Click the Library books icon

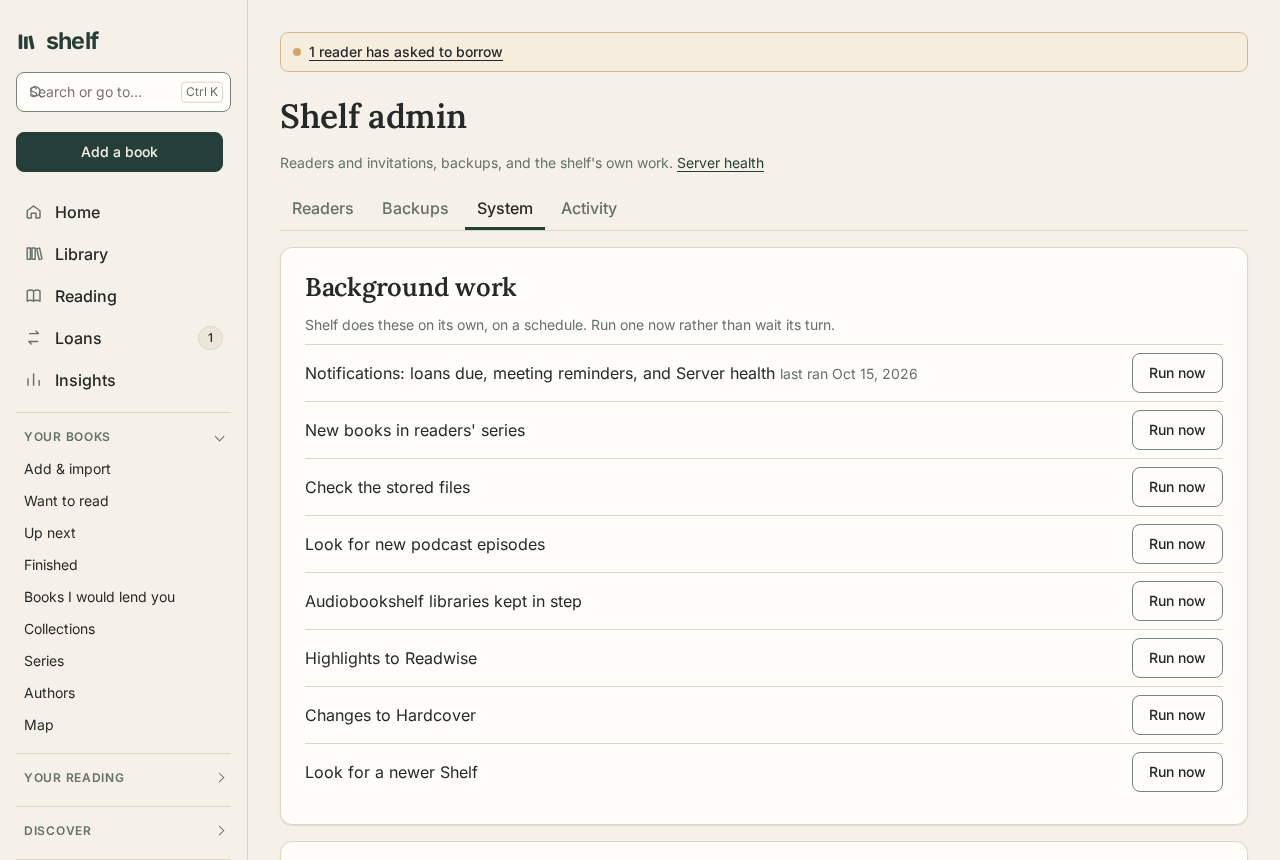coord(34,254)
